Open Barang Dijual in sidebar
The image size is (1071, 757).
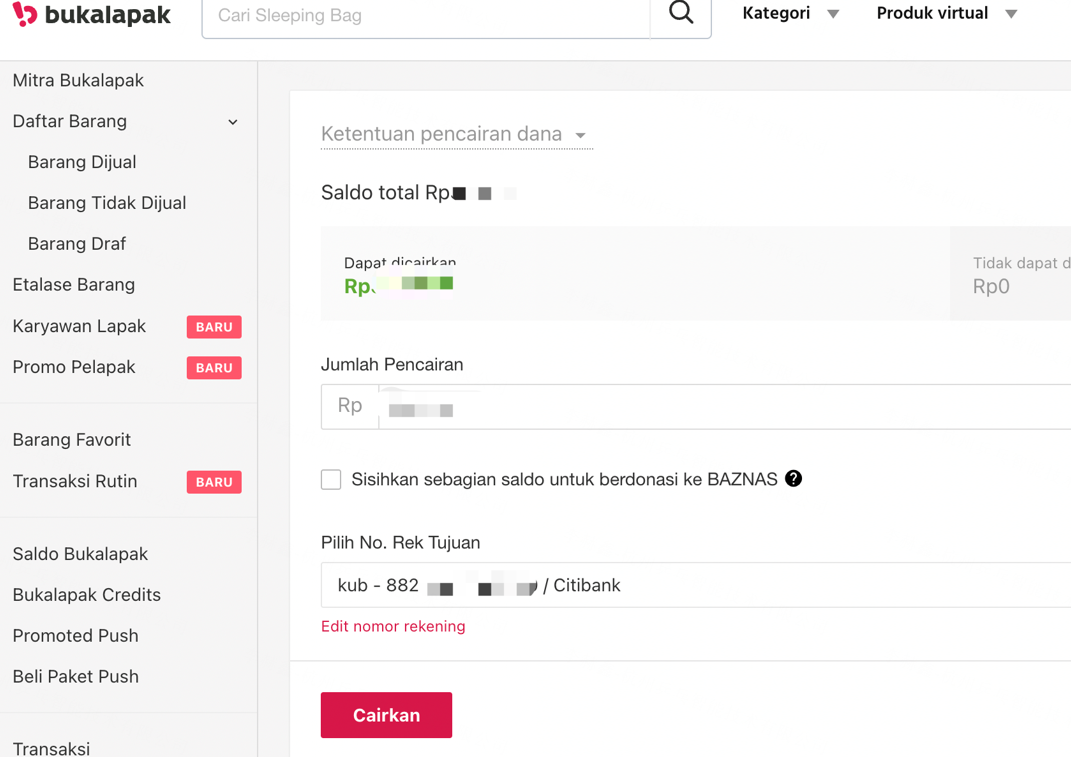coord(82,162)
